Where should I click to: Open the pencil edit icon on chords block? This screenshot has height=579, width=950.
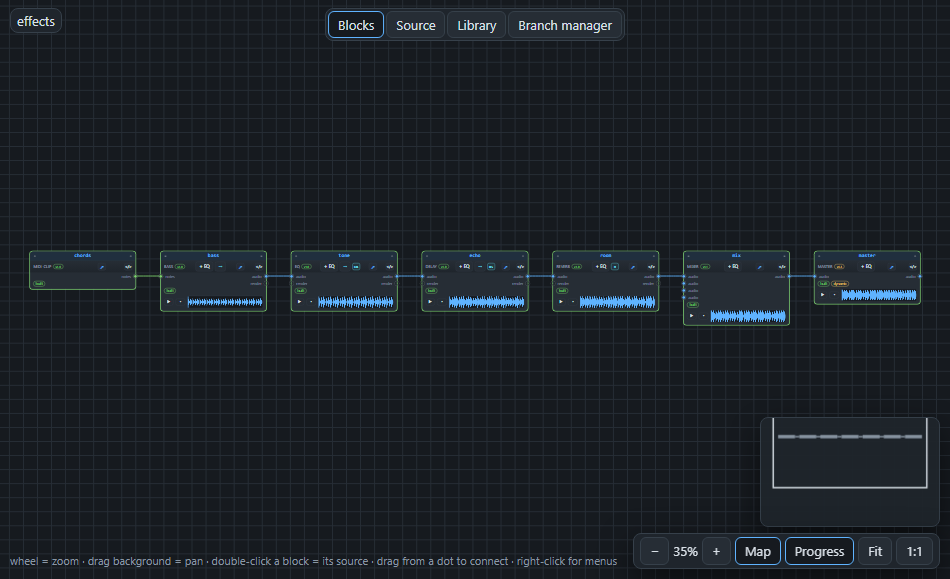[x=102, y=266]
